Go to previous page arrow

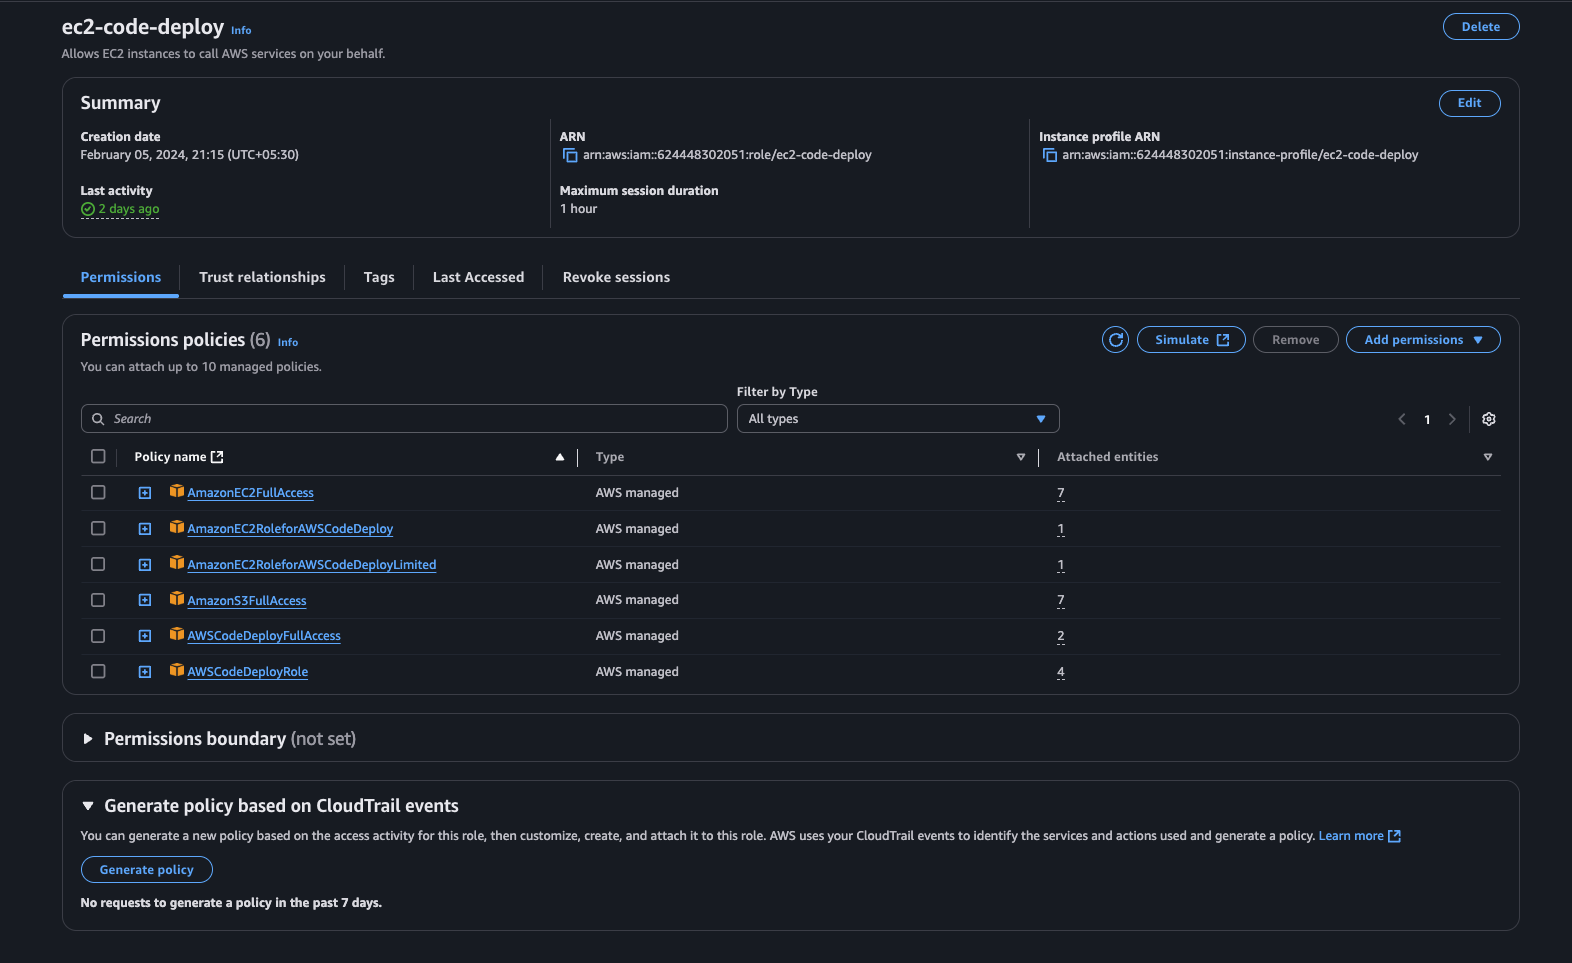1402,419
